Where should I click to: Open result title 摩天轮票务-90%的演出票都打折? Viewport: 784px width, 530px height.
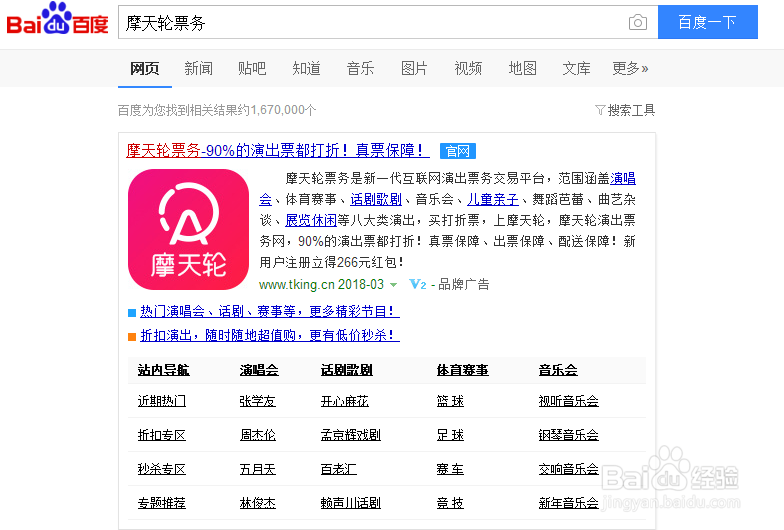click(x=278, y=150)
